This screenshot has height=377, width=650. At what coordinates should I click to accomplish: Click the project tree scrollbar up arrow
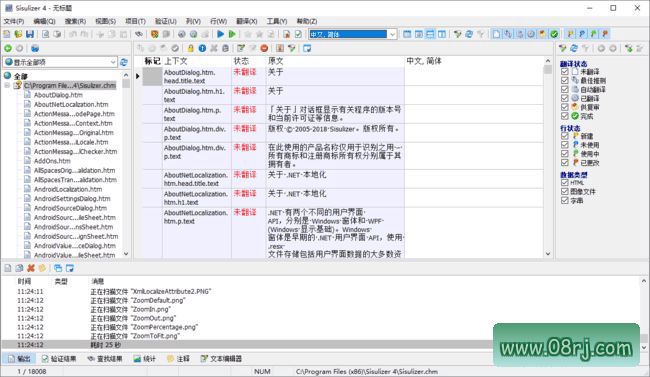[x=126, y=75]
